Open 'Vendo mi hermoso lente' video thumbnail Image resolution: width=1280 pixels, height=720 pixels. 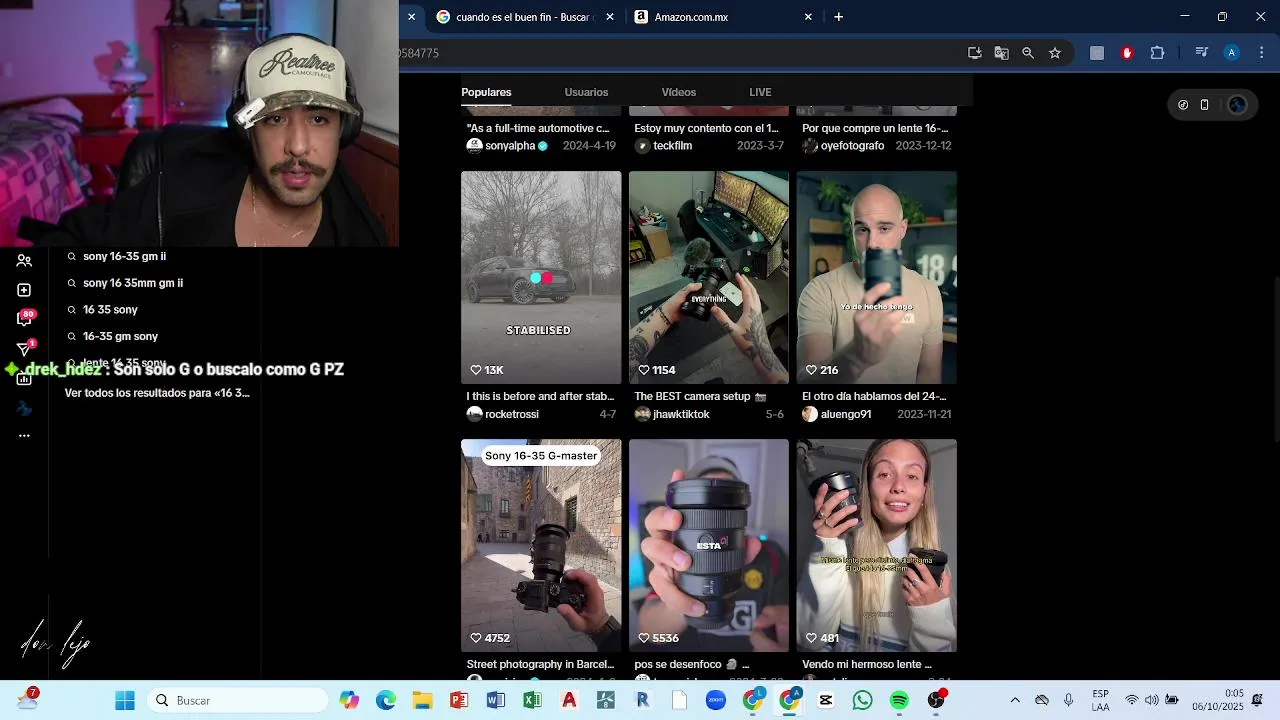pyautogui.click(x=877, y=545)
